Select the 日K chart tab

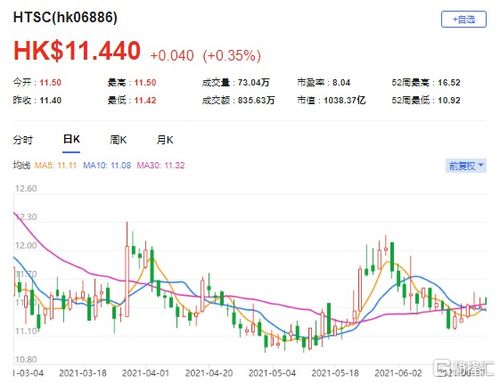[x=71, y=140]
